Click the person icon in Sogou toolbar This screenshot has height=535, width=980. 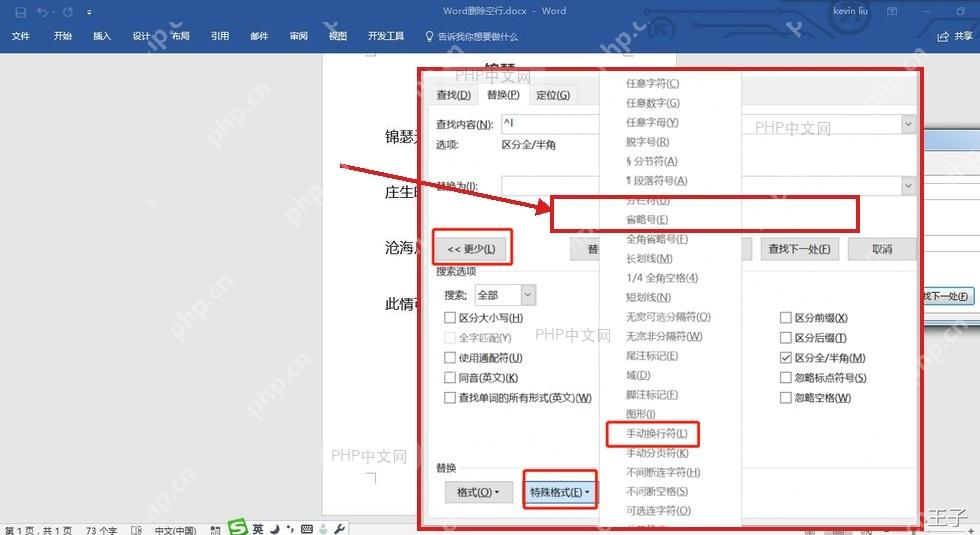click(x=323, y=529)
